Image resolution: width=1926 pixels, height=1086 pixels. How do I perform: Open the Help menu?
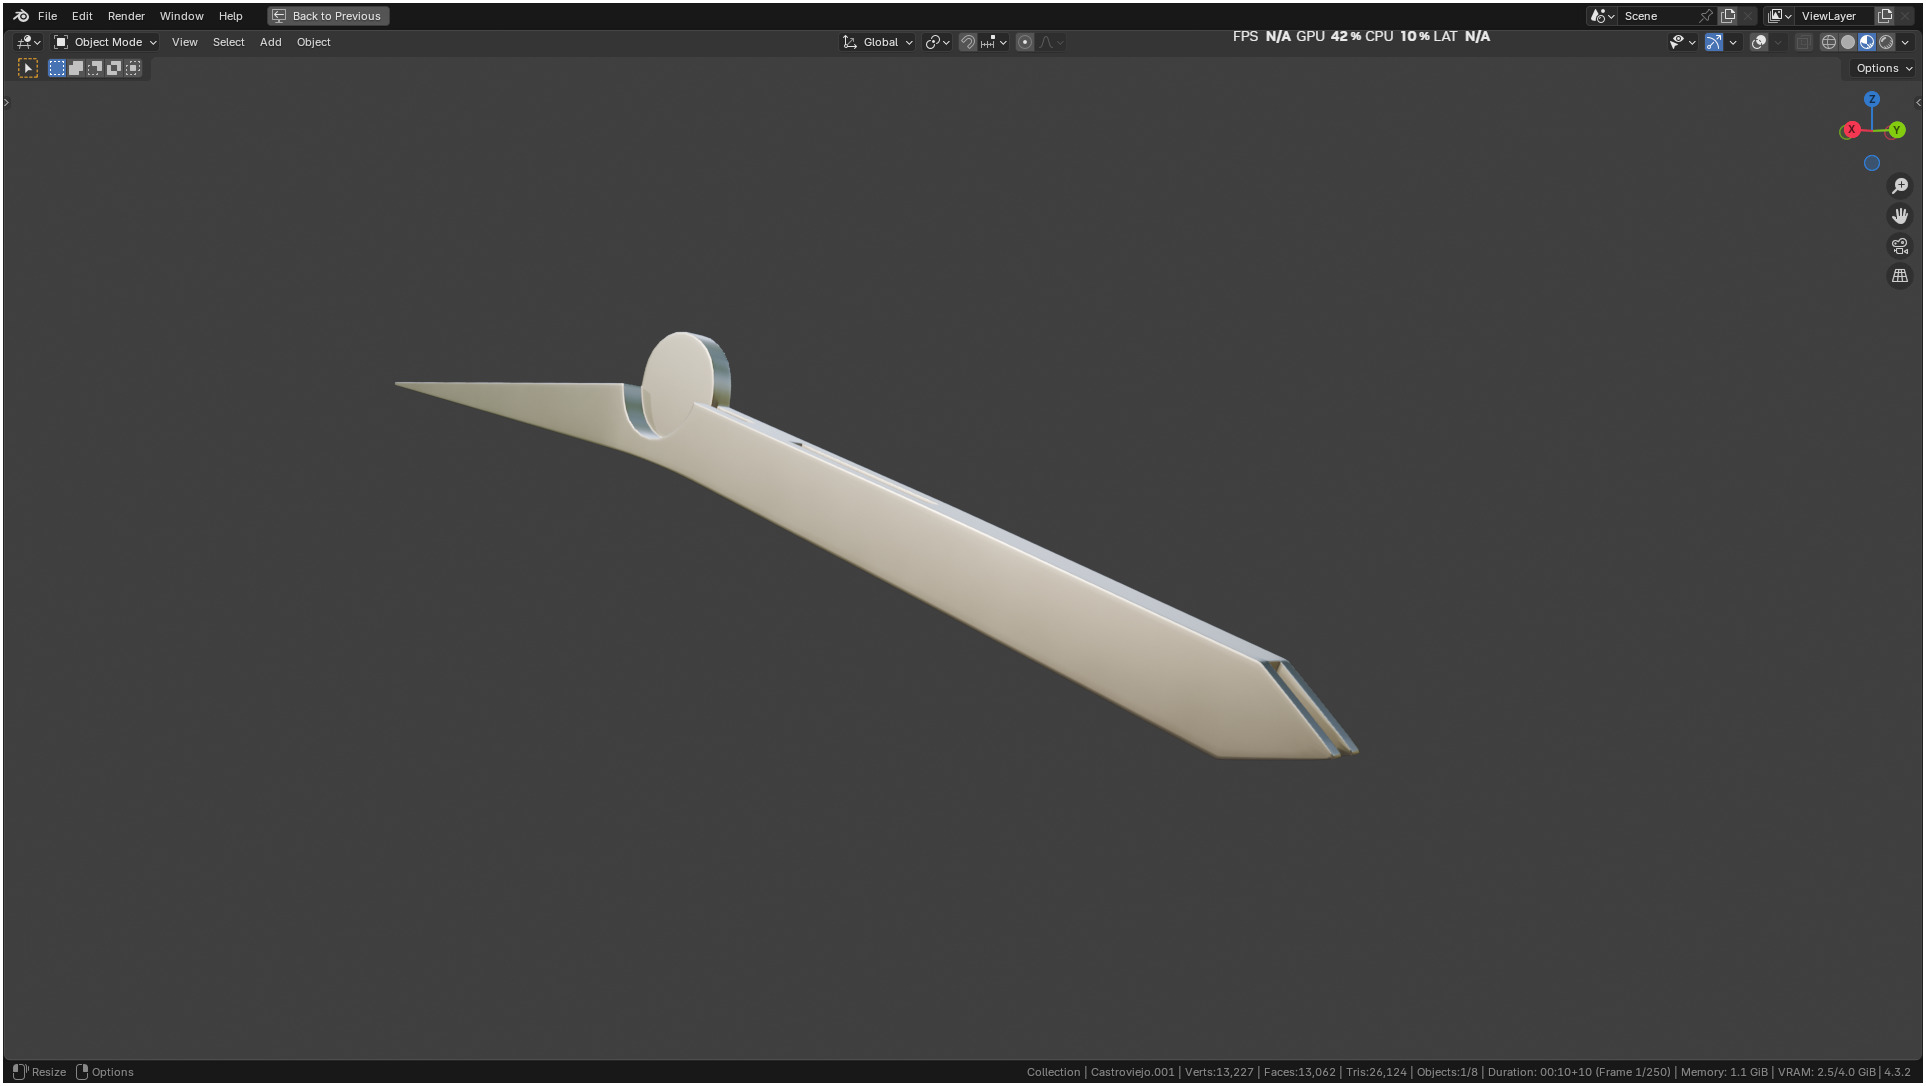pos(230,16)
